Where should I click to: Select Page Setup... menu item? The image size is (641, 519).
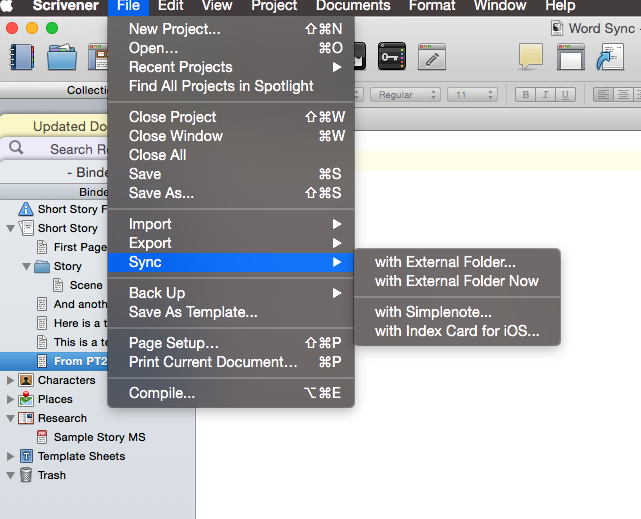click(231, 343)
